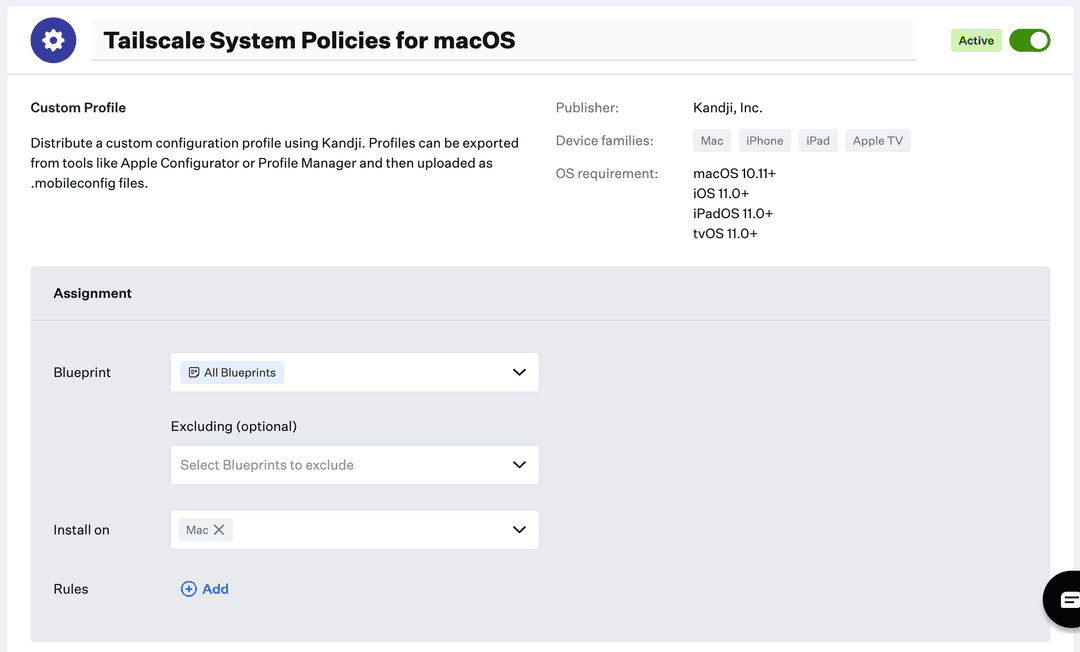Remove the Mac chip using its X icon
The height and width of the screenshot is (652, 1080).
[x=219, y=530]
